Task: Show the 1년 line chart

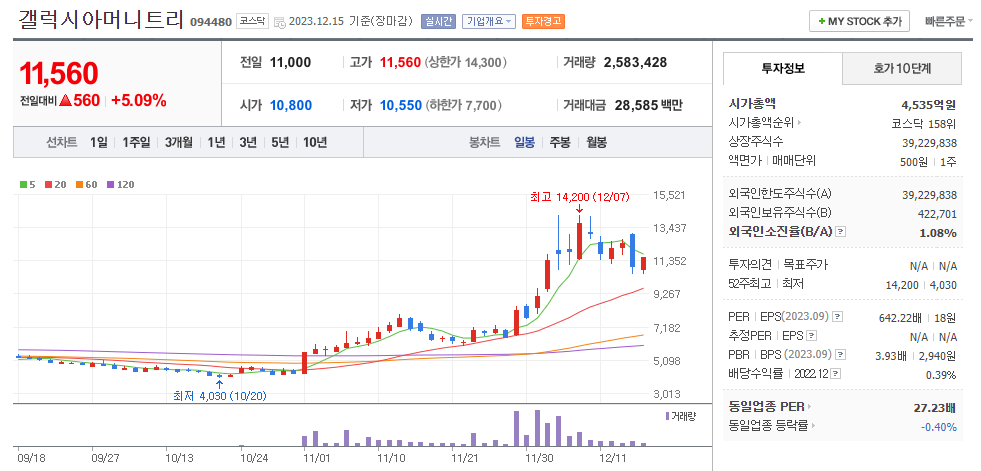Action: click(216, 142)
